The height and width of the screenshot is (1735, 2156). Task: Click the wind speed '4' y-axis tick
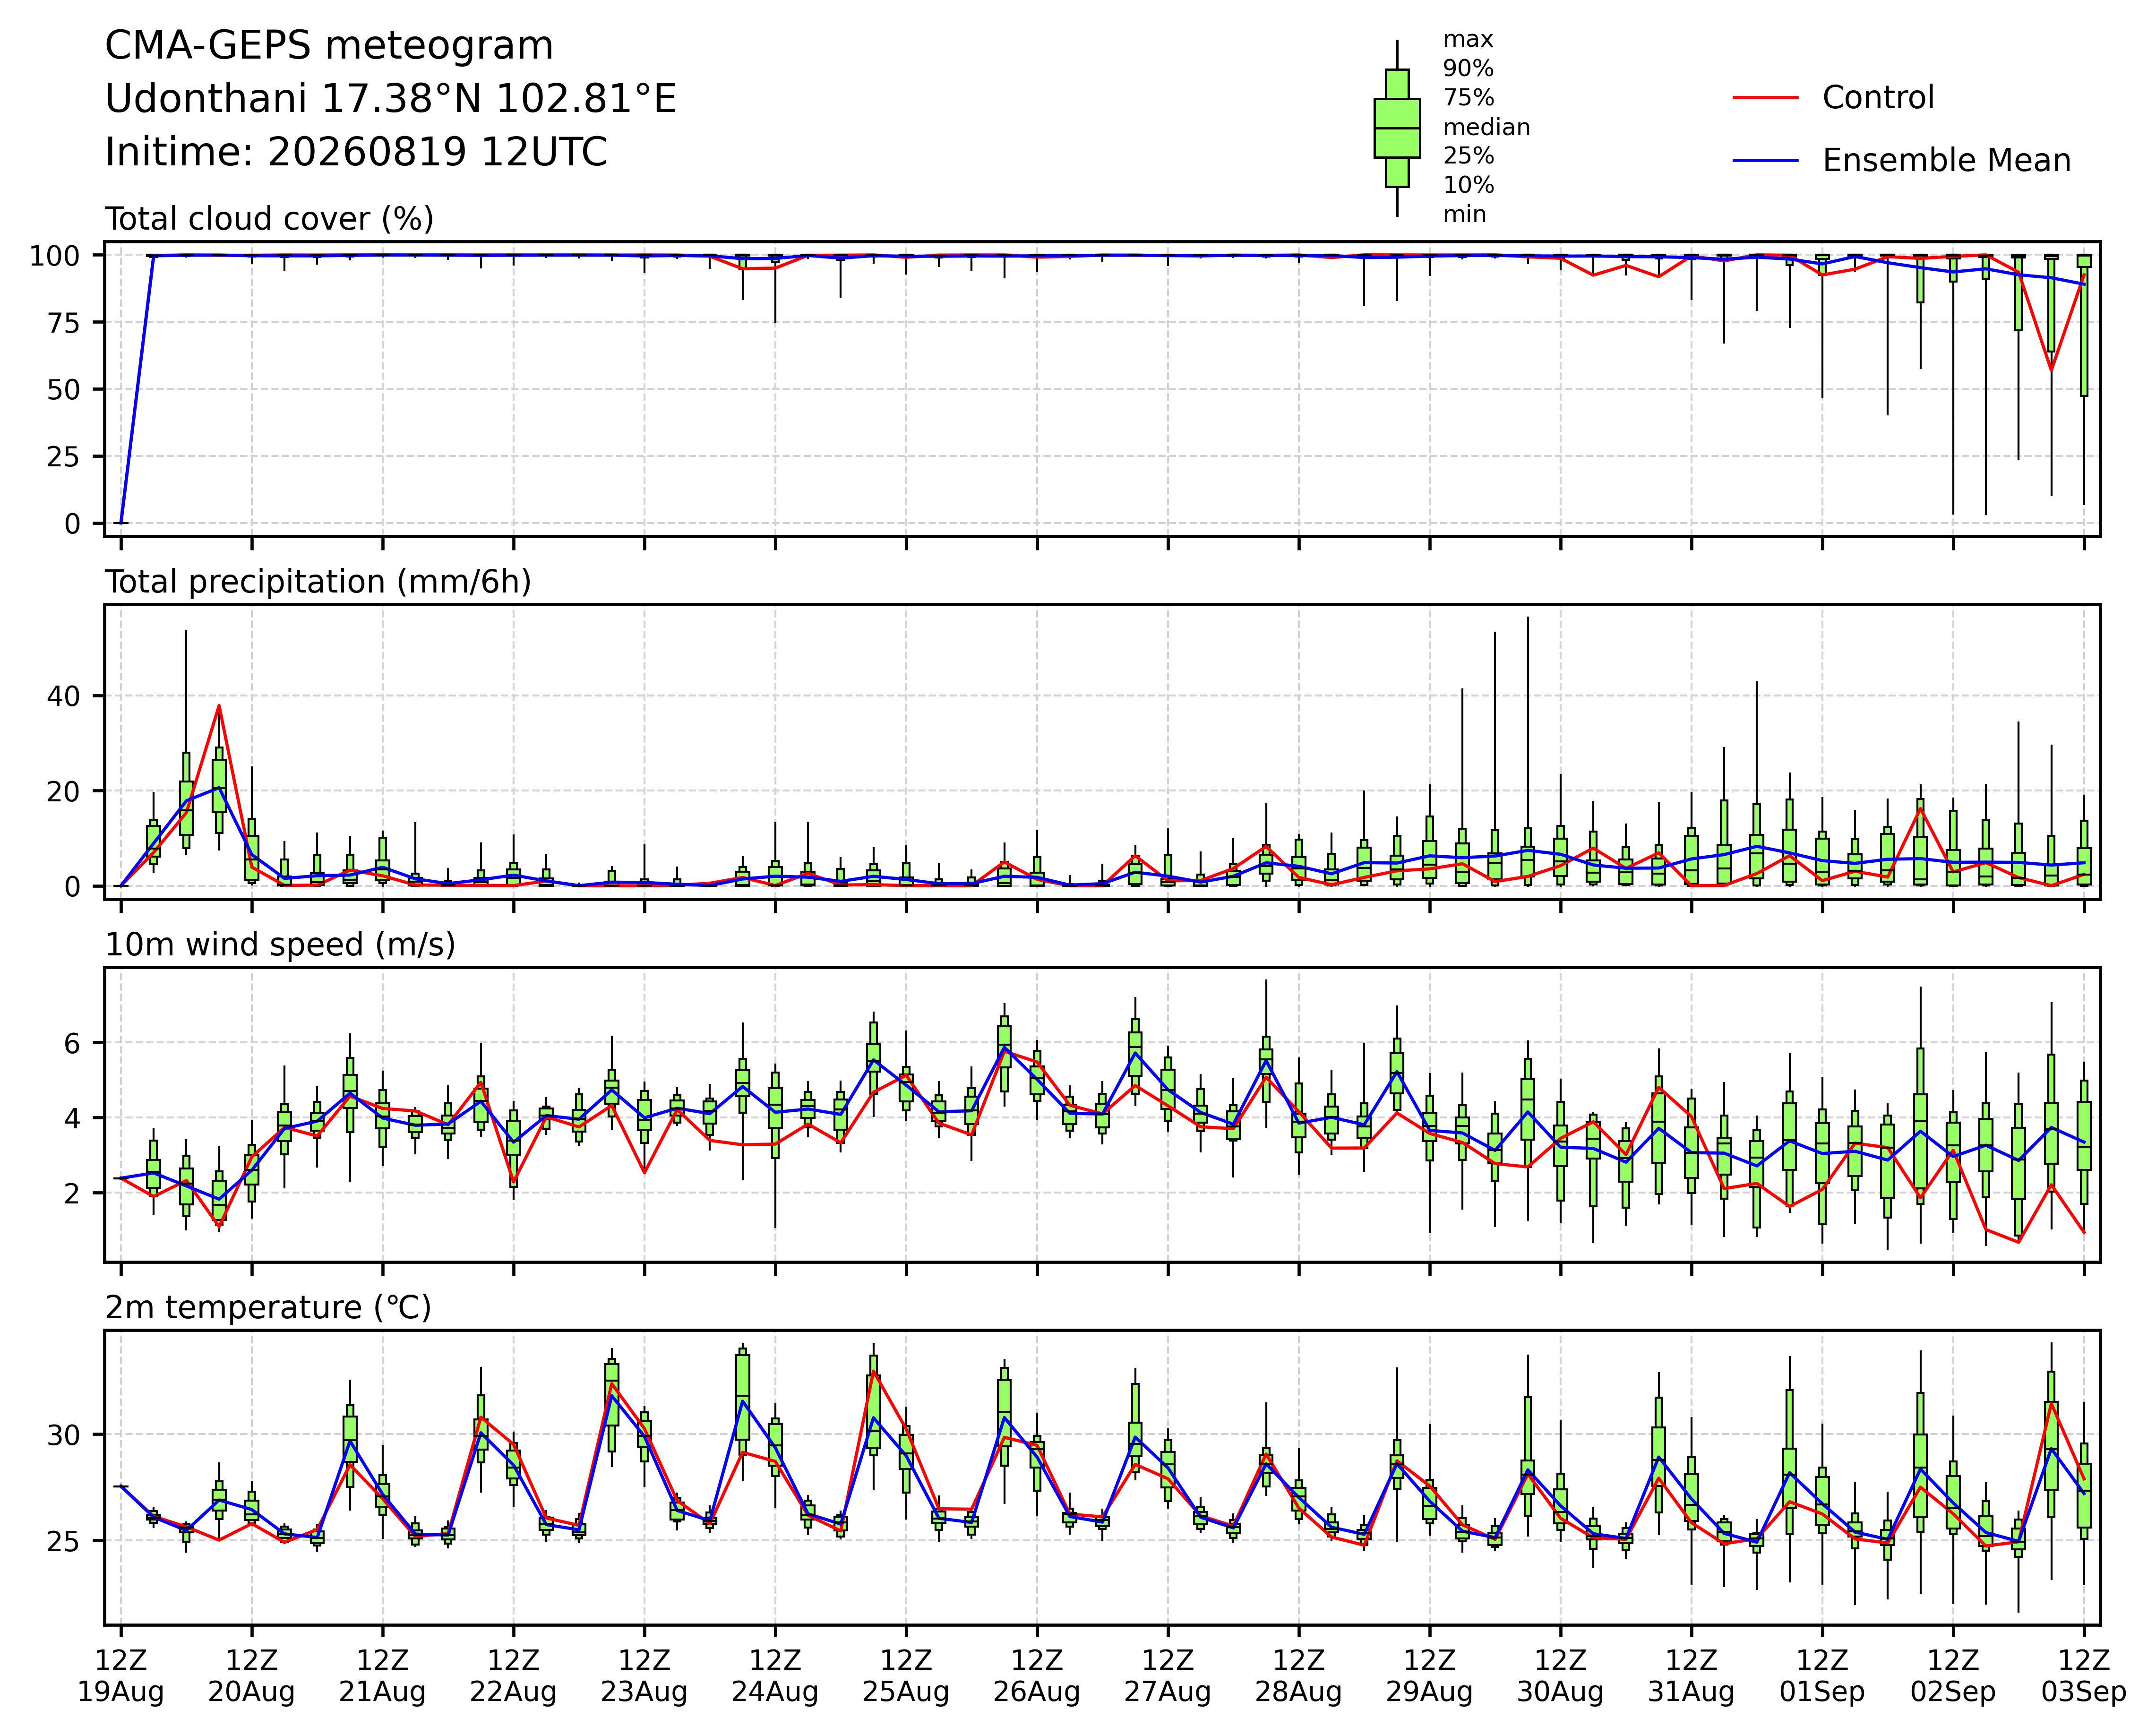73,1118
